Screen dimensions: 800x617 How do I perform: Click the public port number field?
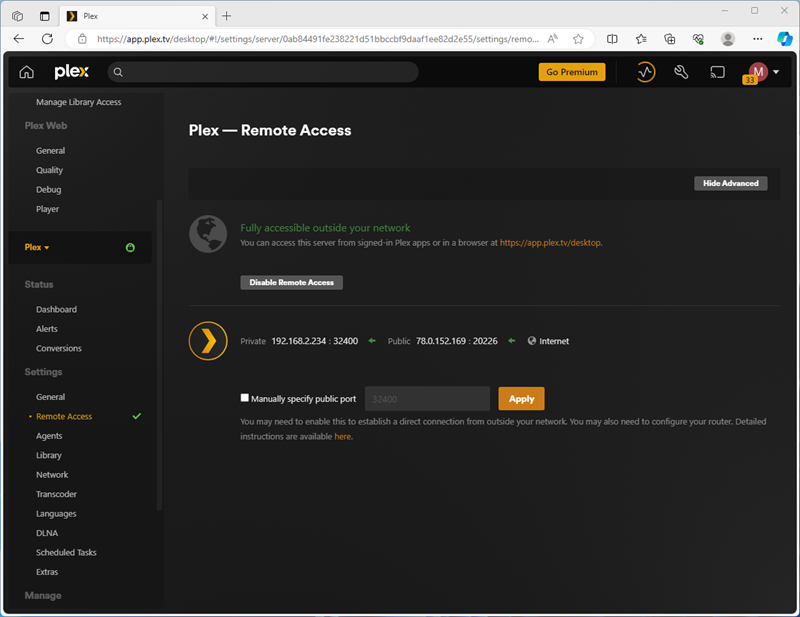[427, 398]
